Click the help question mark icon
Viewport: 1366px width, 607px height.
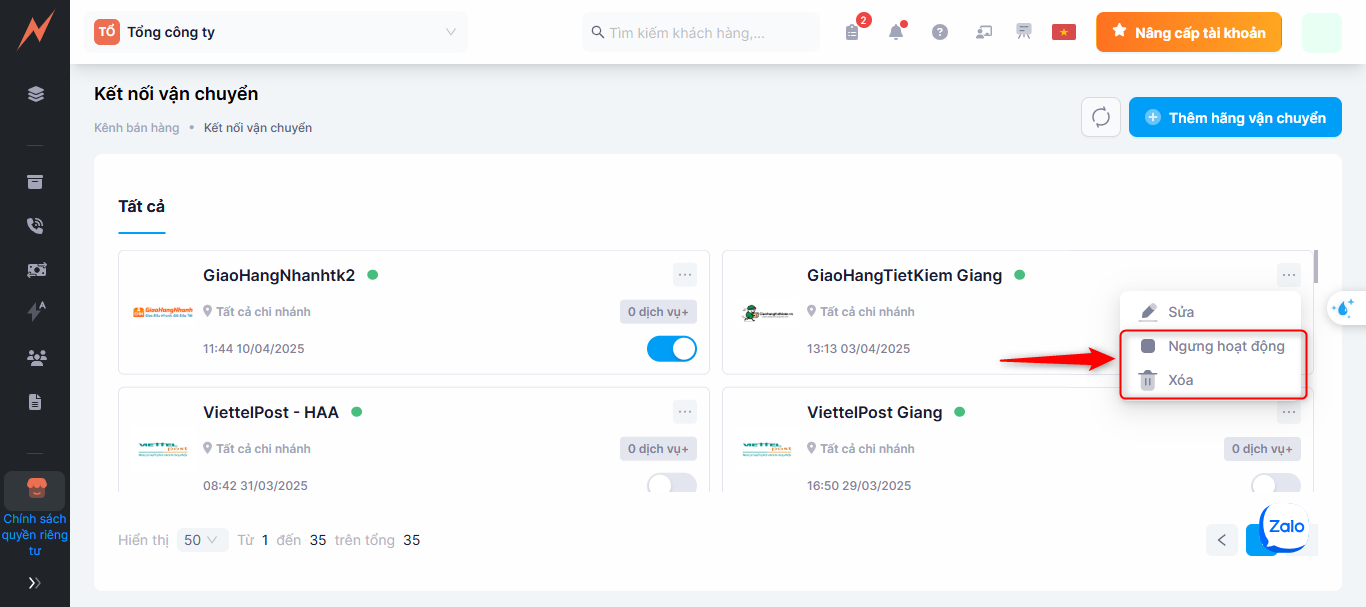point(940,32)
